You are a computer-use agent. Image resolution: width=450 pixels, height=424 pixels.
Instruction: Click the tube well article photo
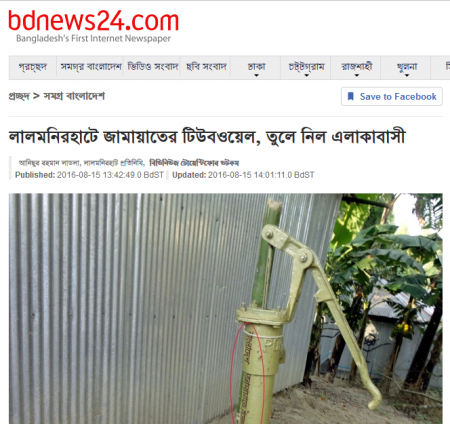[x=226, y=308]
